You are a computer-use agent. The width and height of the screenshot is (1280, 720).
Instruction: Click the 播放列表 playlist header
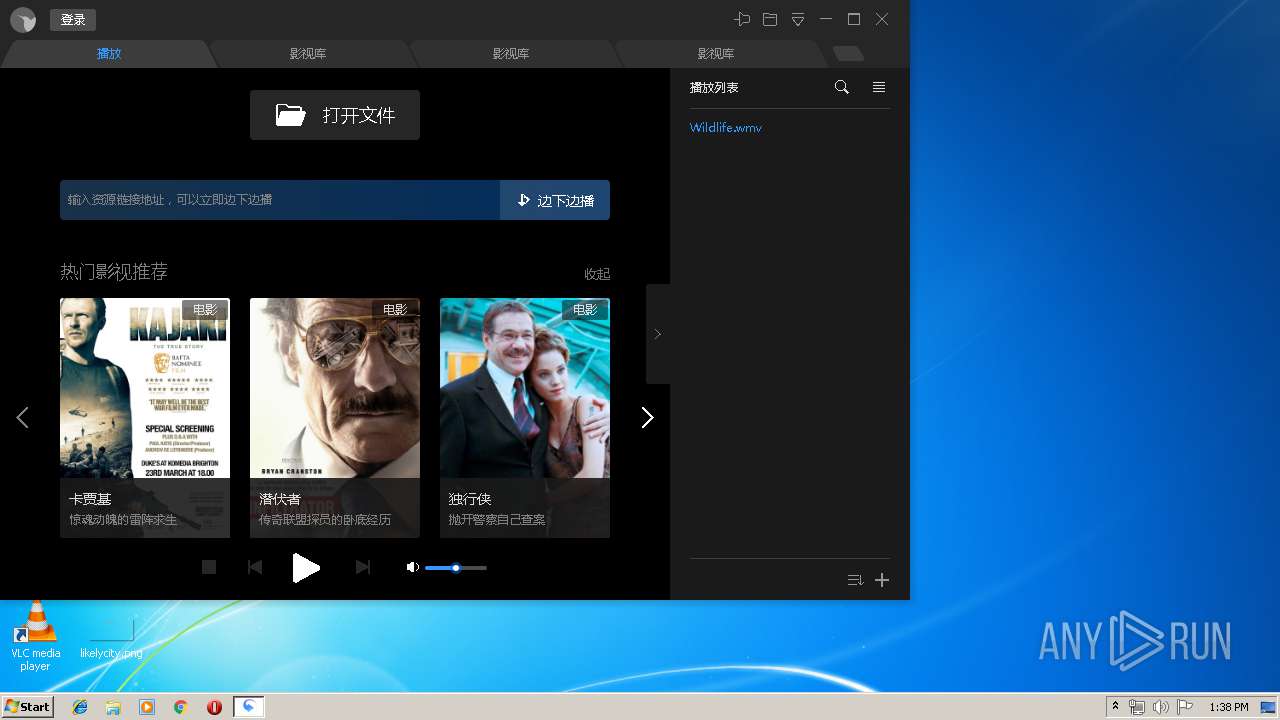(714, 88)
